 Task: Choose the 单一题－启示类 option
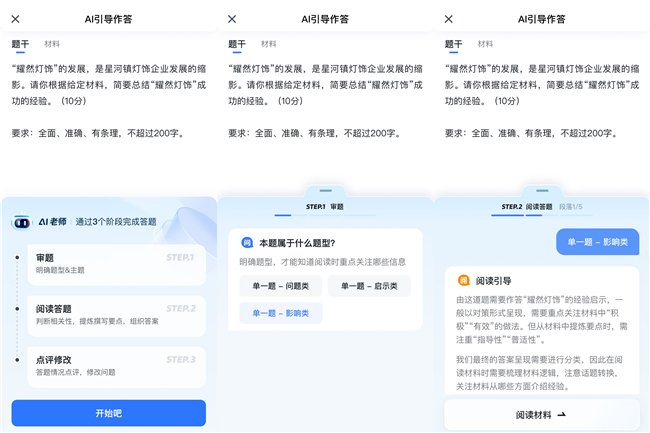pos(369,286)
